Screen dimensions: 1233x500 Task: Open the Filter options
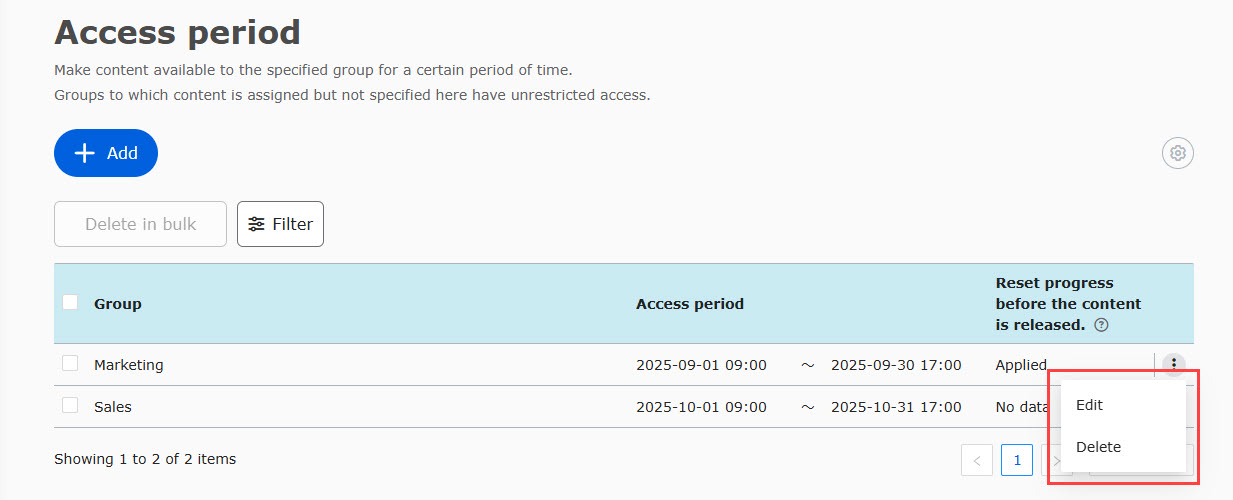pos(280,224)
